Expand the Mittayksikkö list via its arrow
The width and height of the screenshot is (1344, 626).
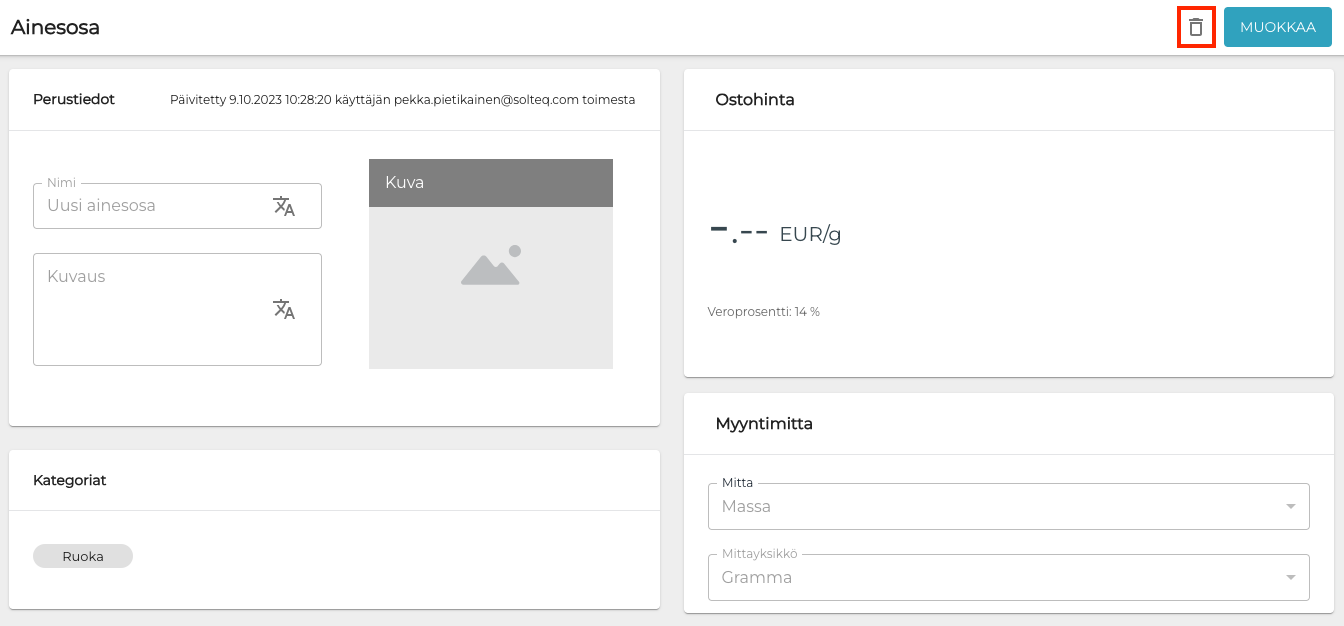pyautogui.click(x=1290, y=578)
